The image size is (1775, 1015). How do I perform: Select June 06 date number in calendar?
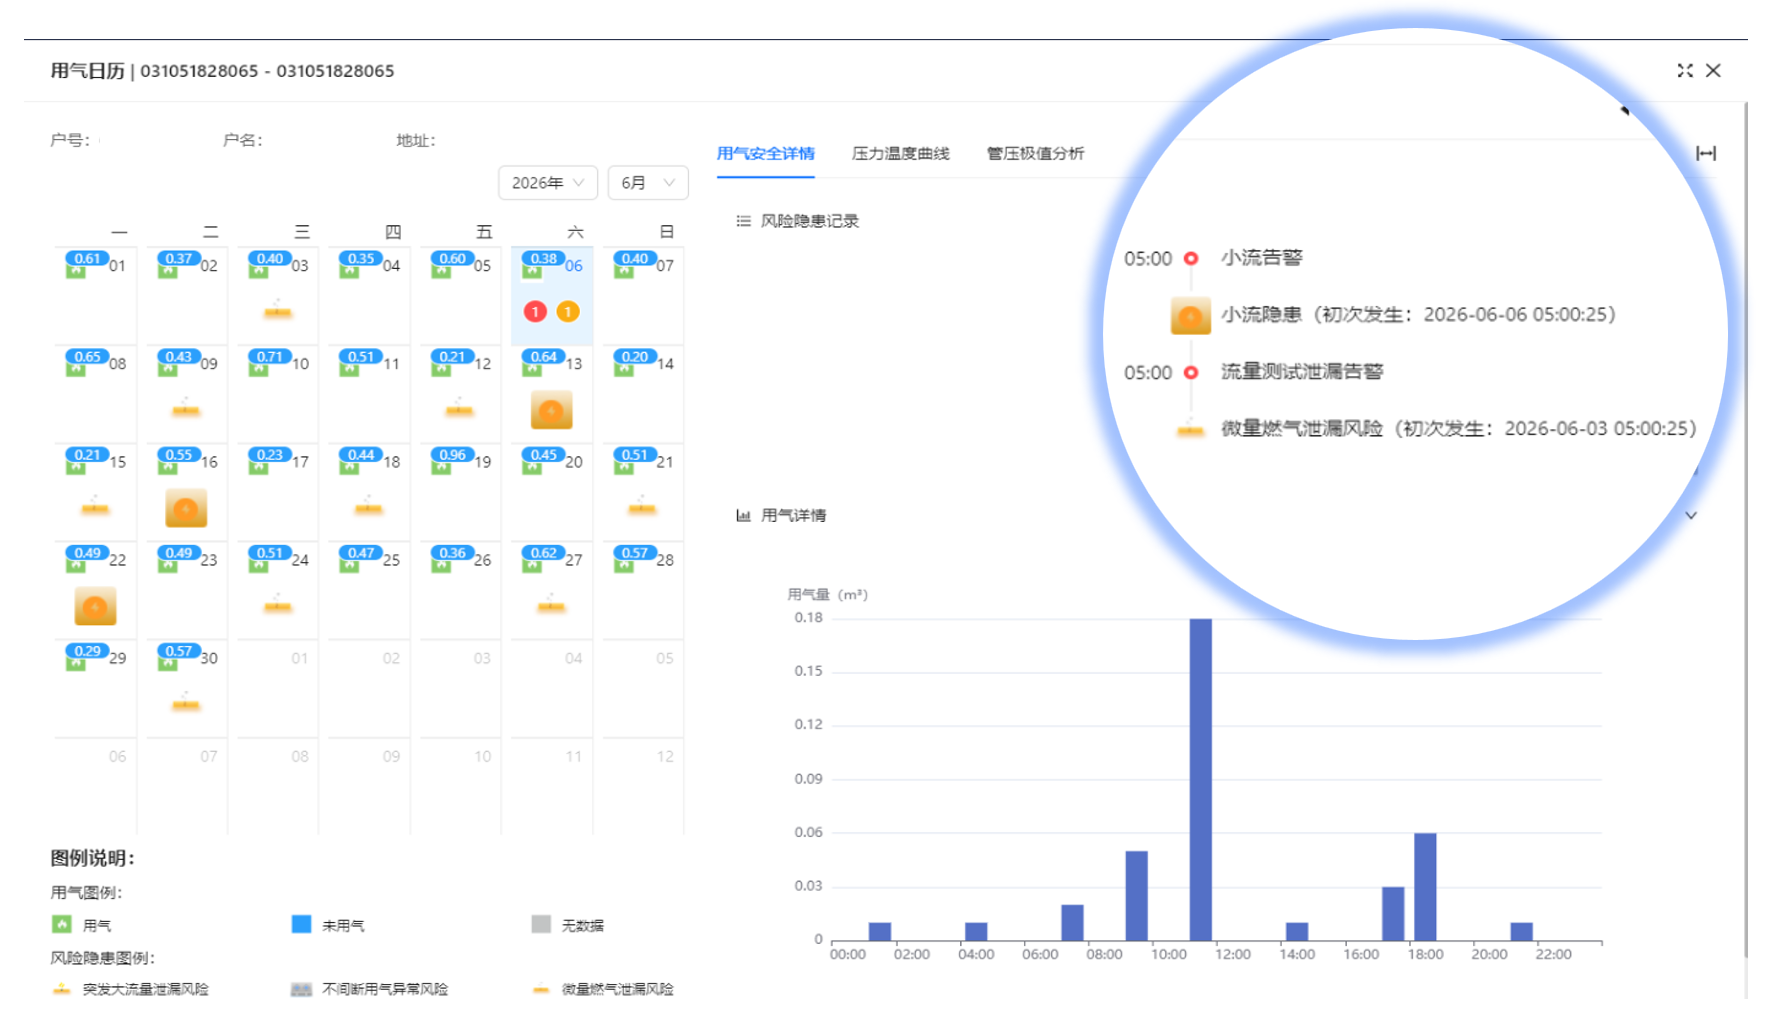pos(573,266)
